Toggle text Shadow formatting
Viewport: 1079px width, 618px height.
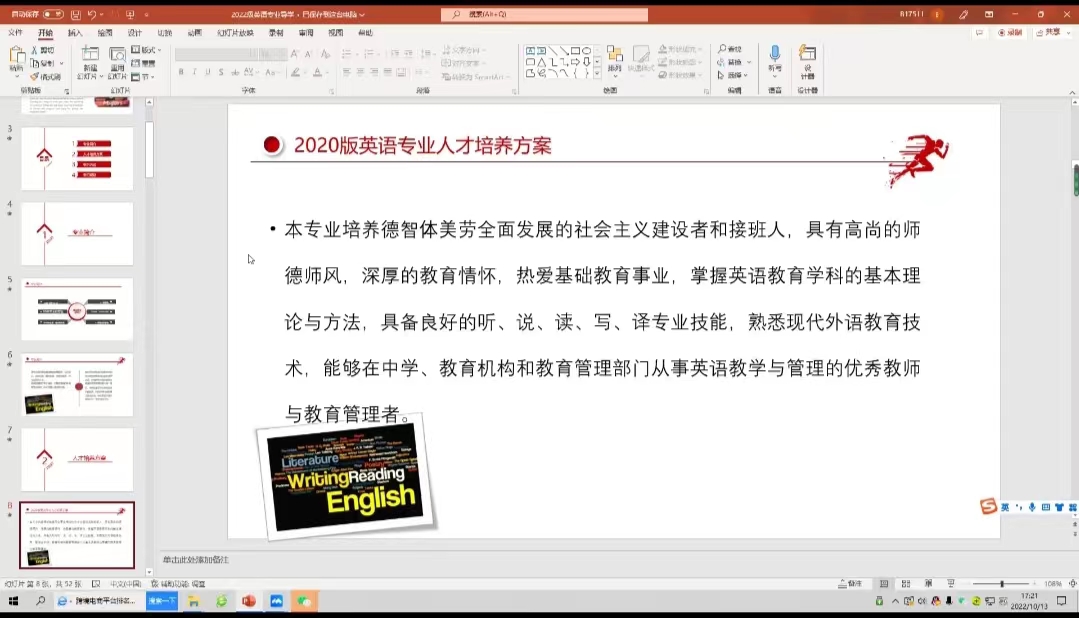click(221, 72)
